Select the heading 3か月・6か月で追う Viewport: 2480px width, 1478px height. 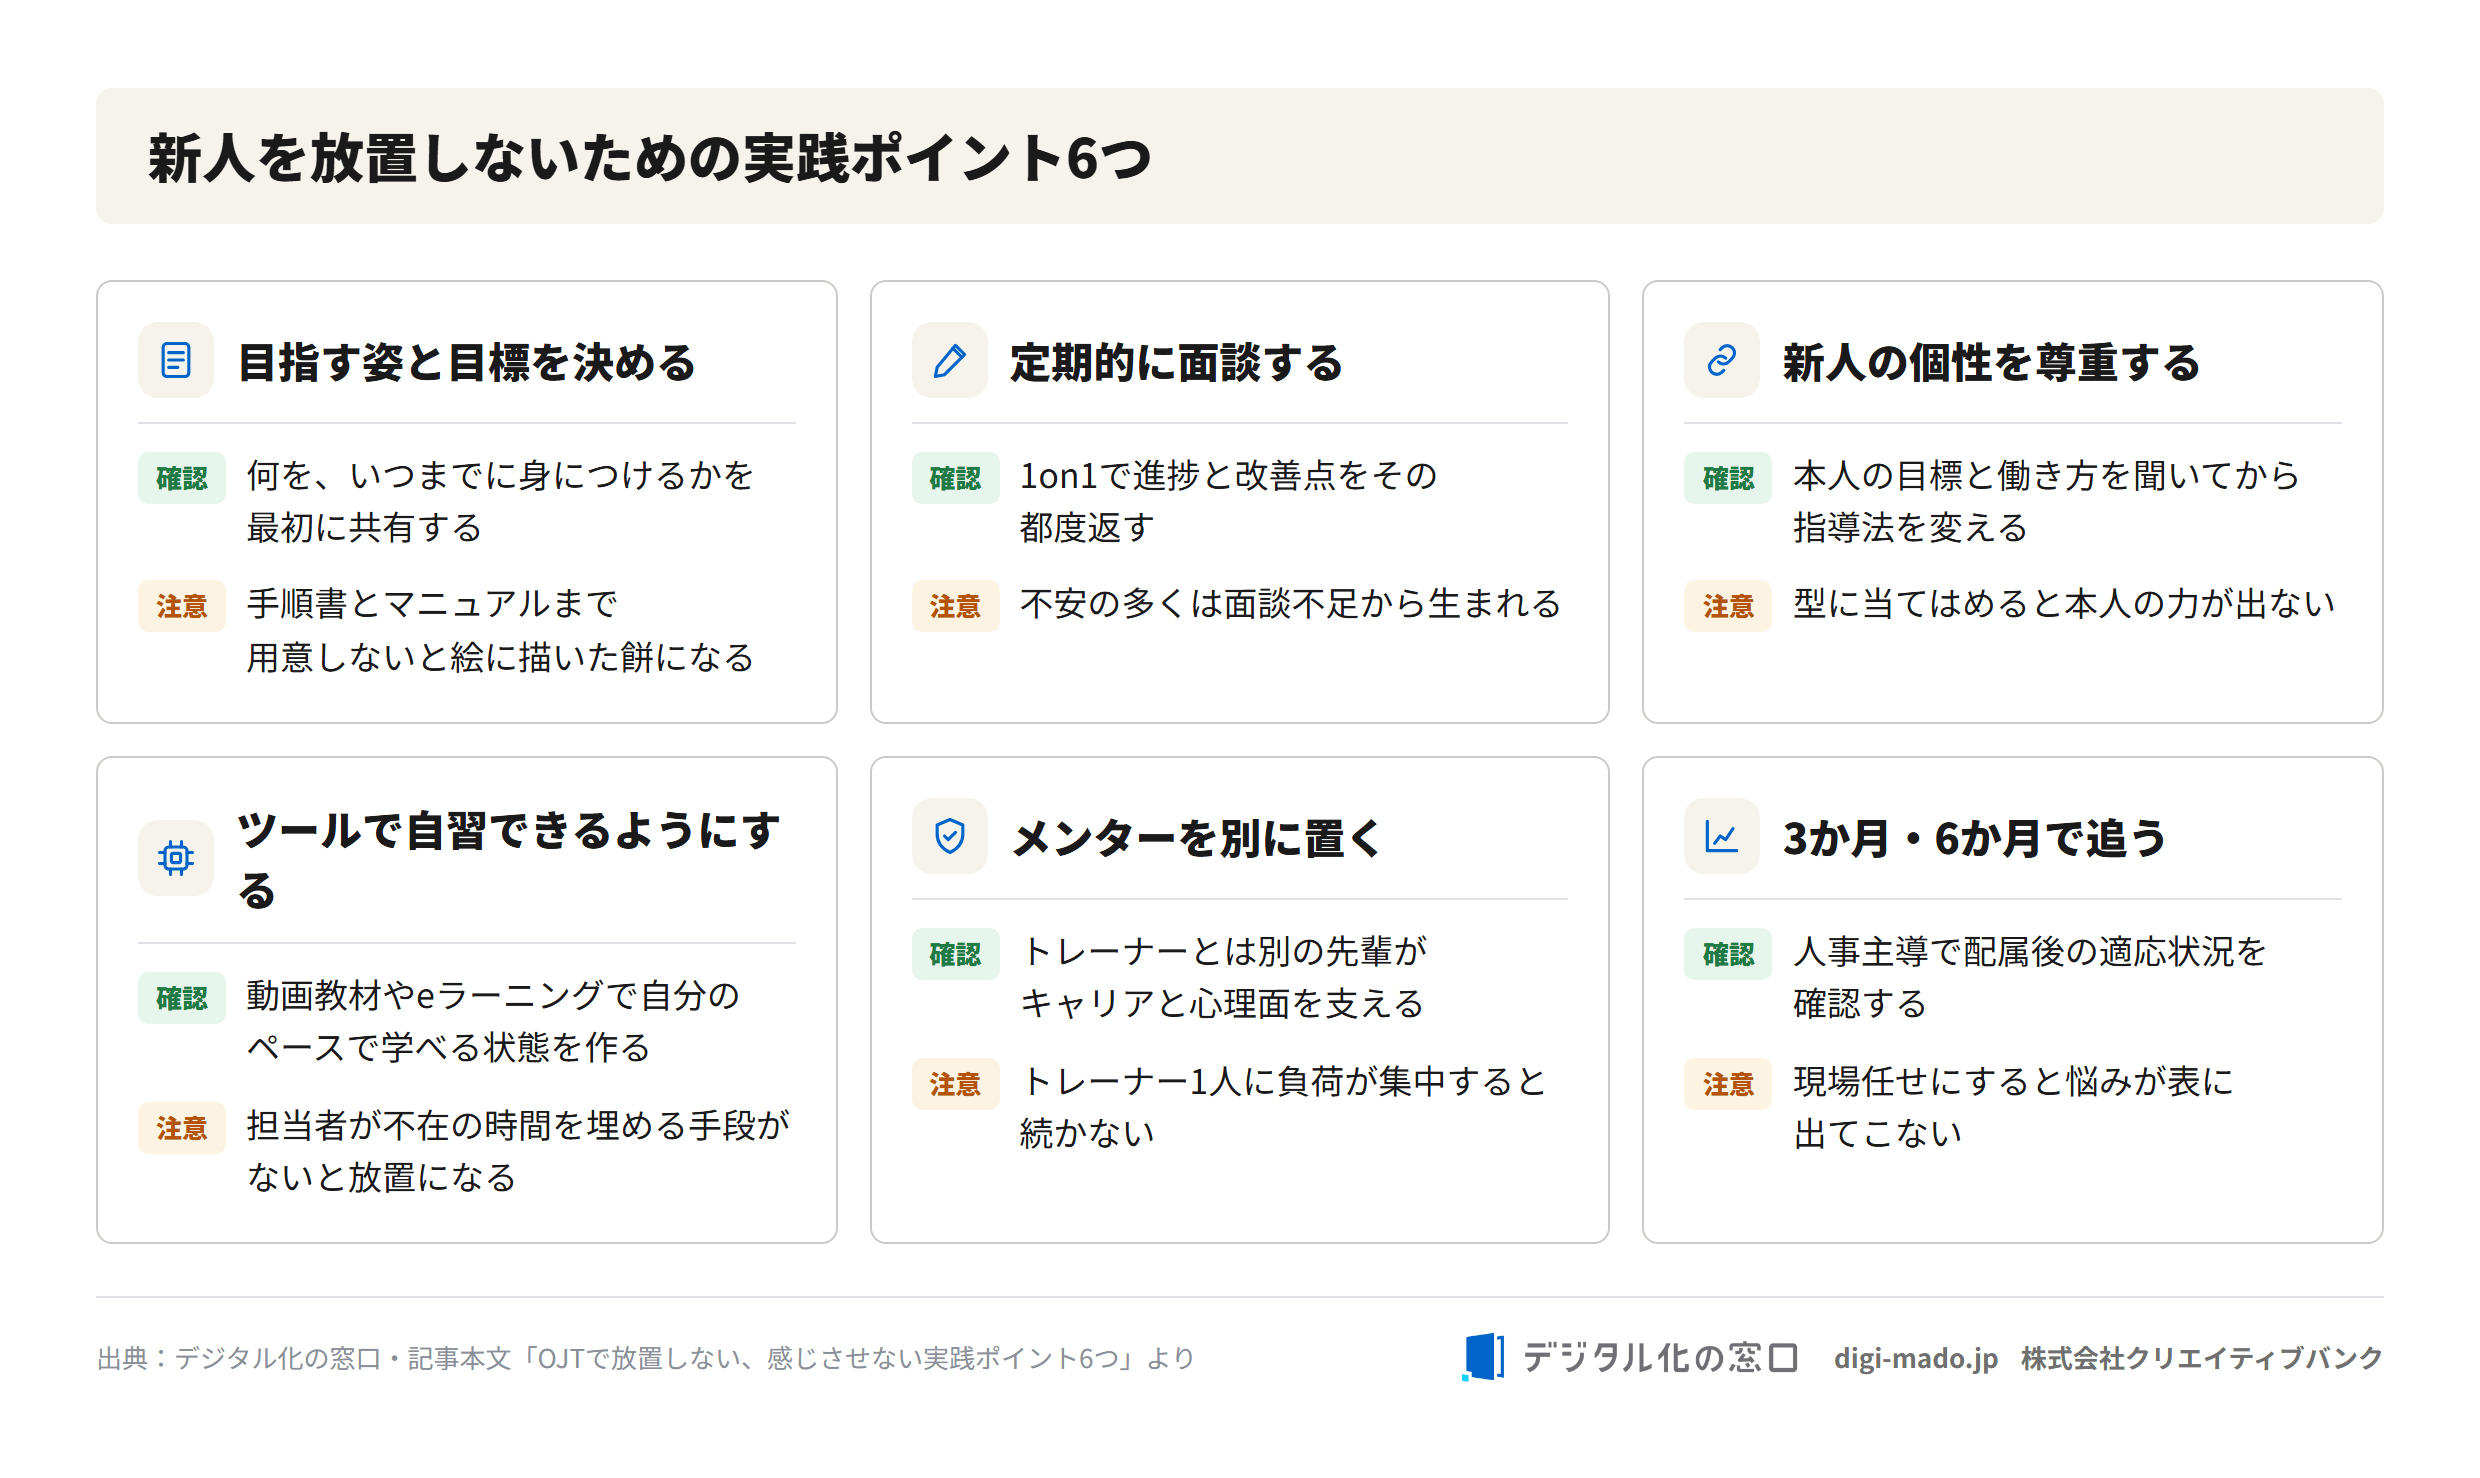(x=1974, y=838)
